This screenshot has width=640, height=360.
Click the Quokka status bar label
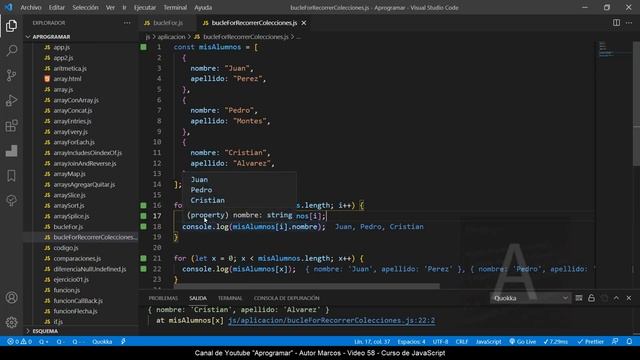coord(102,342)
